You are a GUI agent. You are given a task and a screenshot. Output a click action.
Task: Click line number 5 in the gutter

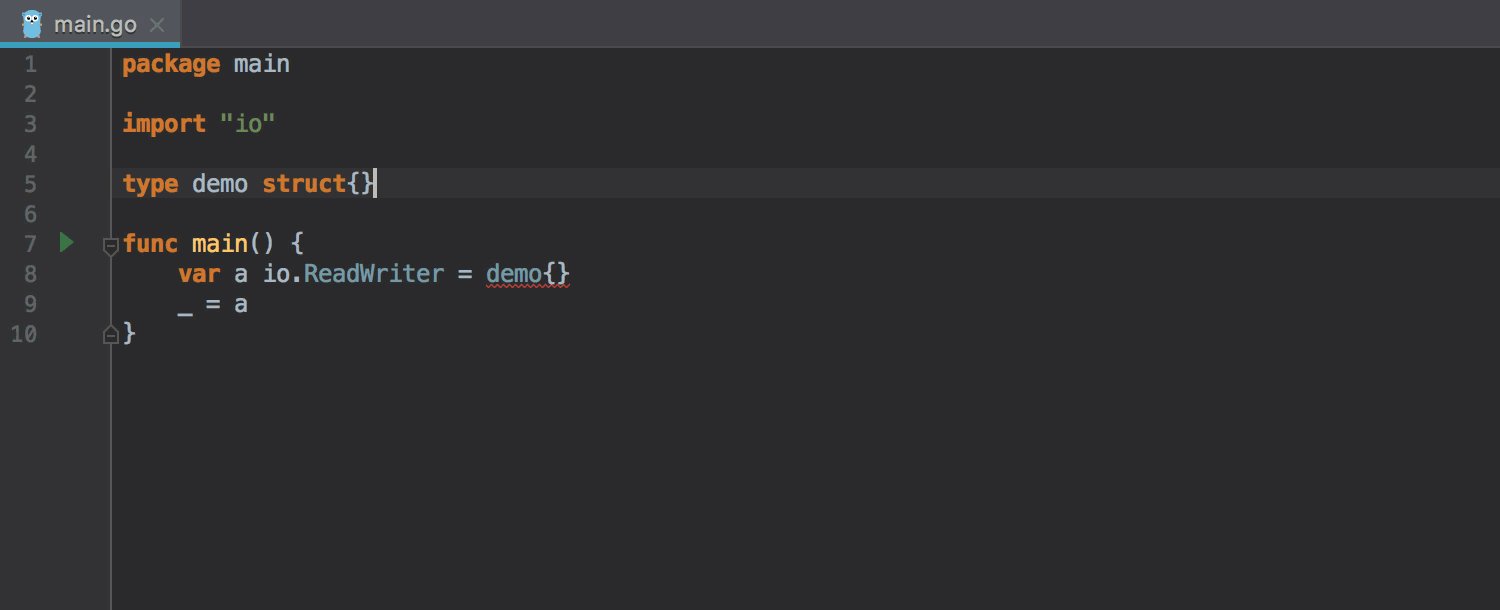click(29, 184)
